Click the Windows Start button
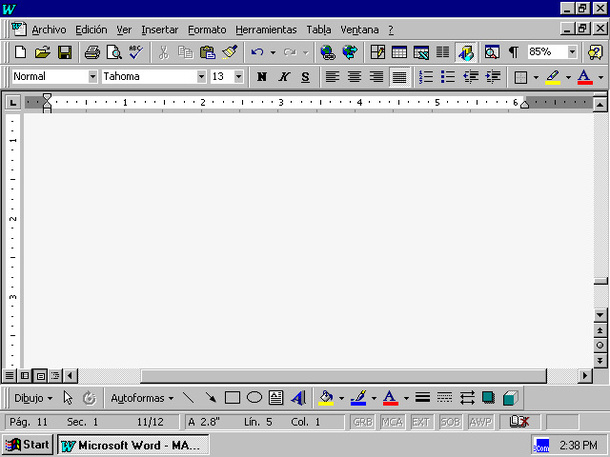Viewport: 610px width, 457px height. pyautogui.click(x=27, y=445)
